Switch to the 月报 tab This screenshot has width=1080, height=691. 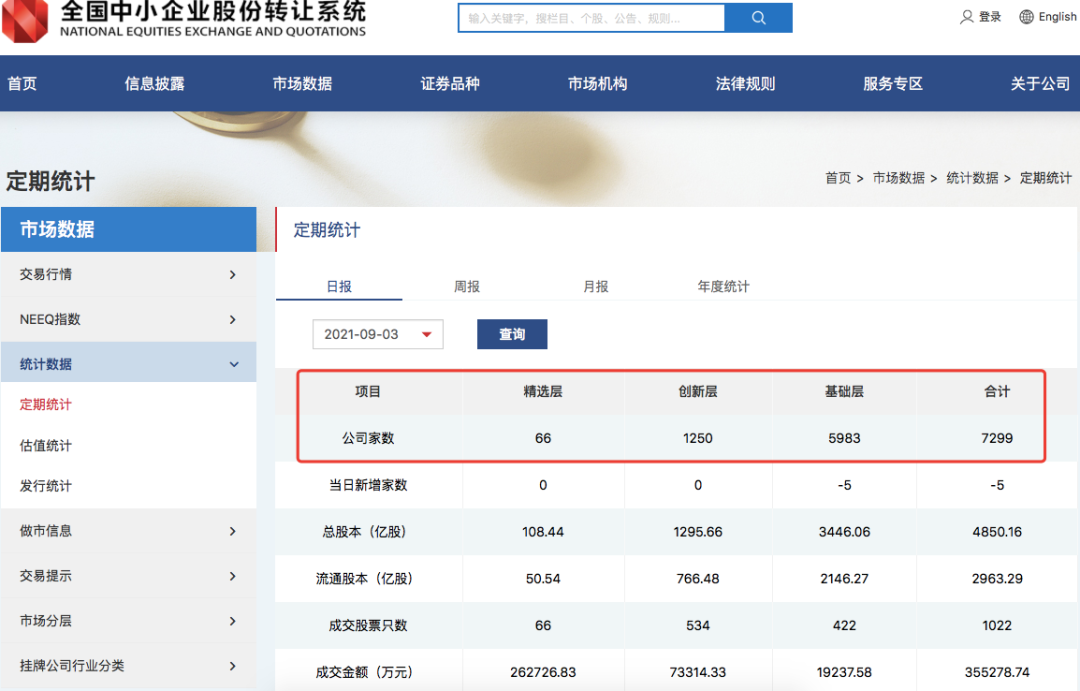[x=596, y=287]
